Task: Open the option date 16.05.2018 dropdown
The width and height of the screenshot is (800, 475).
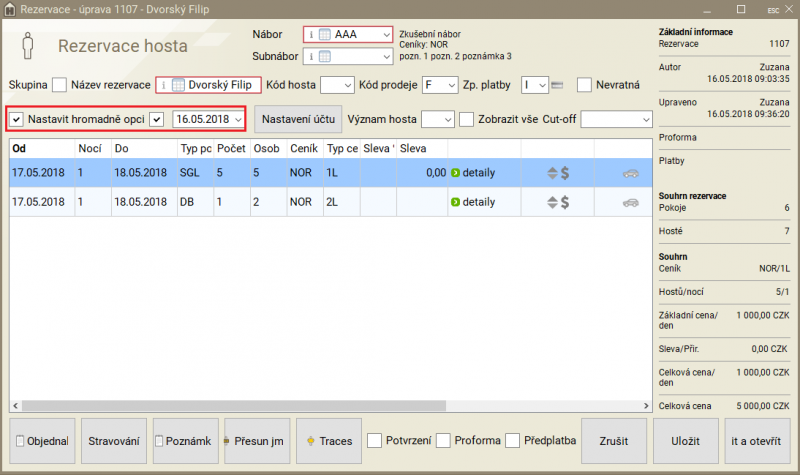Action: (237, 119)
